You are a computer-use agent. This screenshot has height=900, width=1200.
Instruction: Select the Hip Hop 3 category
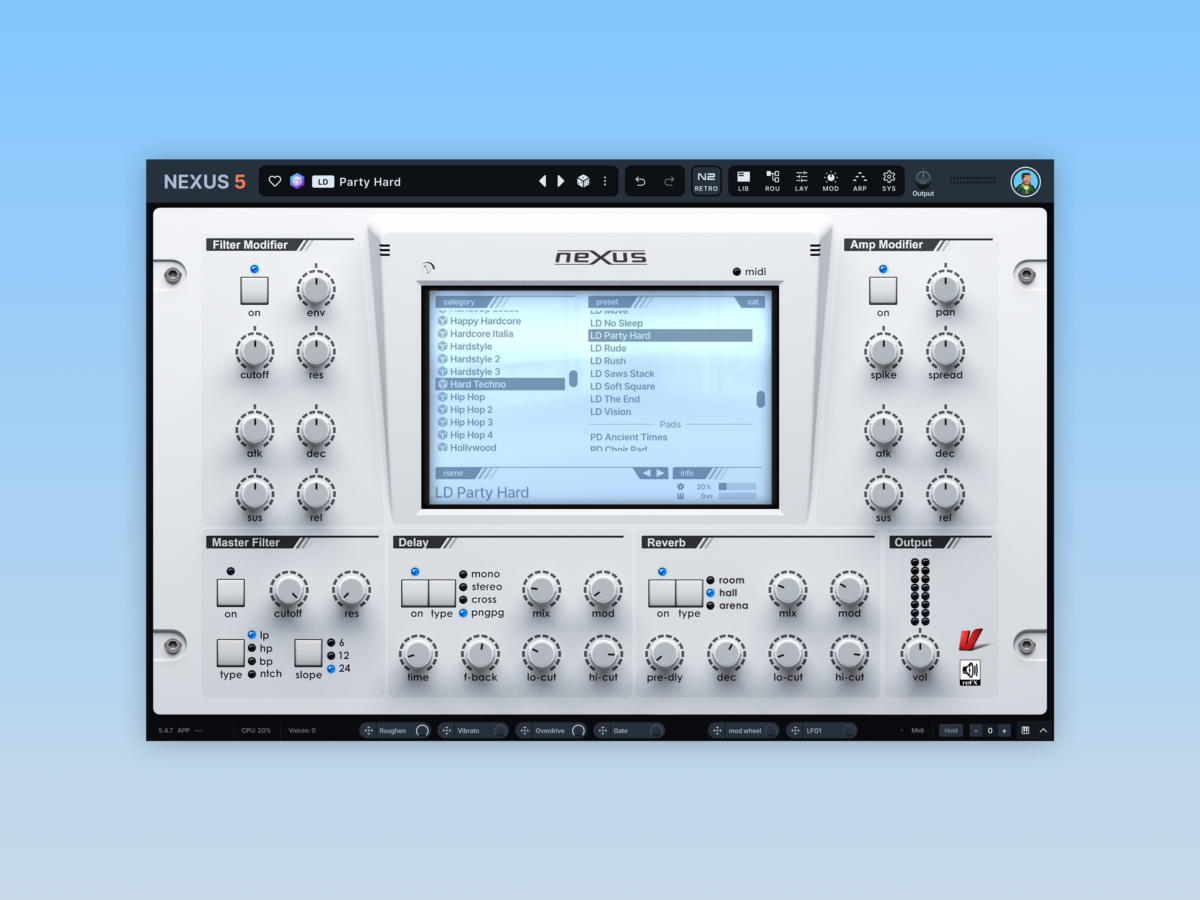coord(471,422)
